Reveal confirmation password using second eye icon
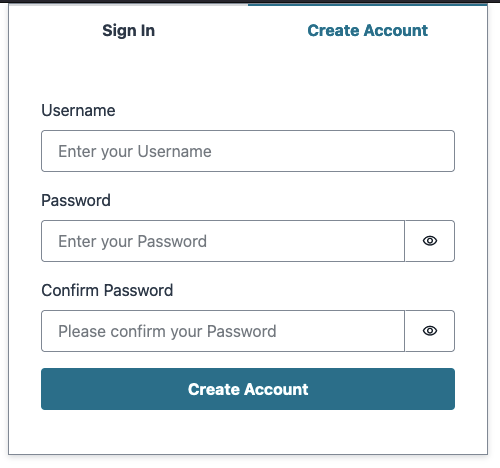500x468 pixels. pyautogui.click(x=430, y=331)
